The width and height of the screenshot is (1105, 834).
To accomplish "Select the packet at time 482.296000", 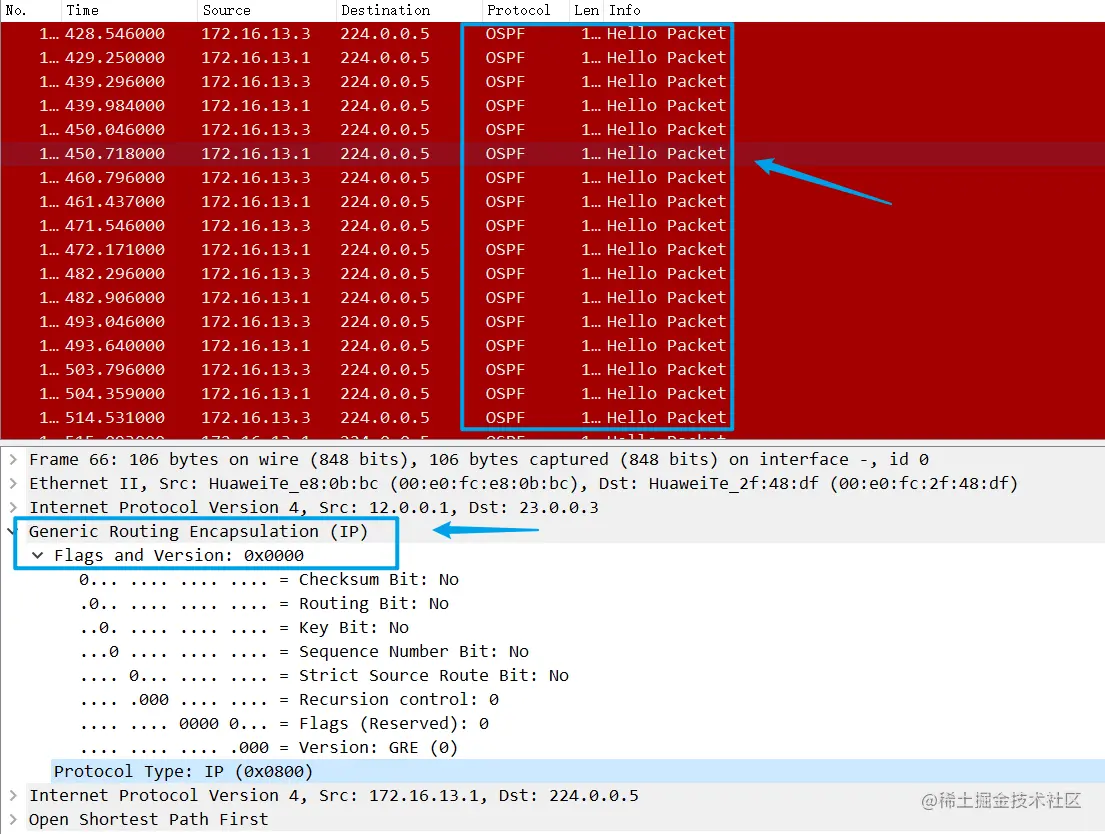I will pos(552,274).
